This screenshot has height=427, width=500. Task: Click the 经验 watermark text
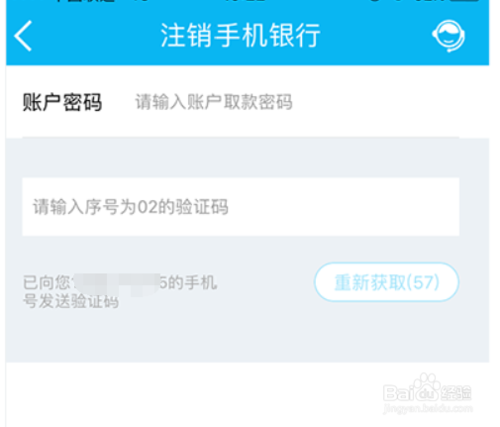coord(456,393)
